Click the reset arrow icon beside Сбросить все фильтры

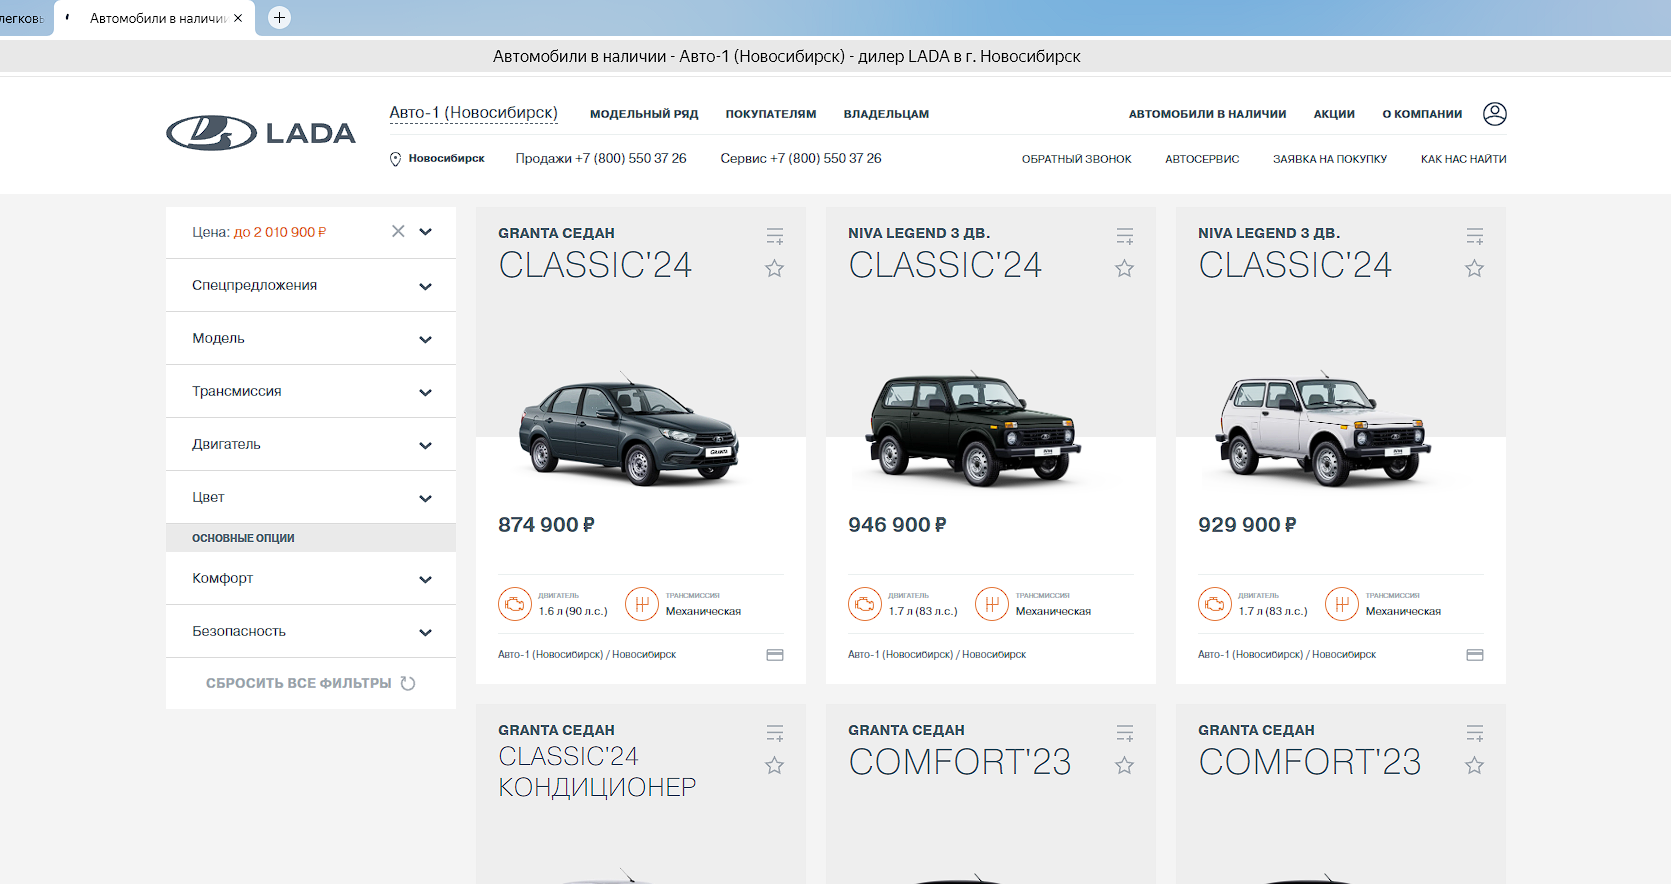(x=408, y=683)
